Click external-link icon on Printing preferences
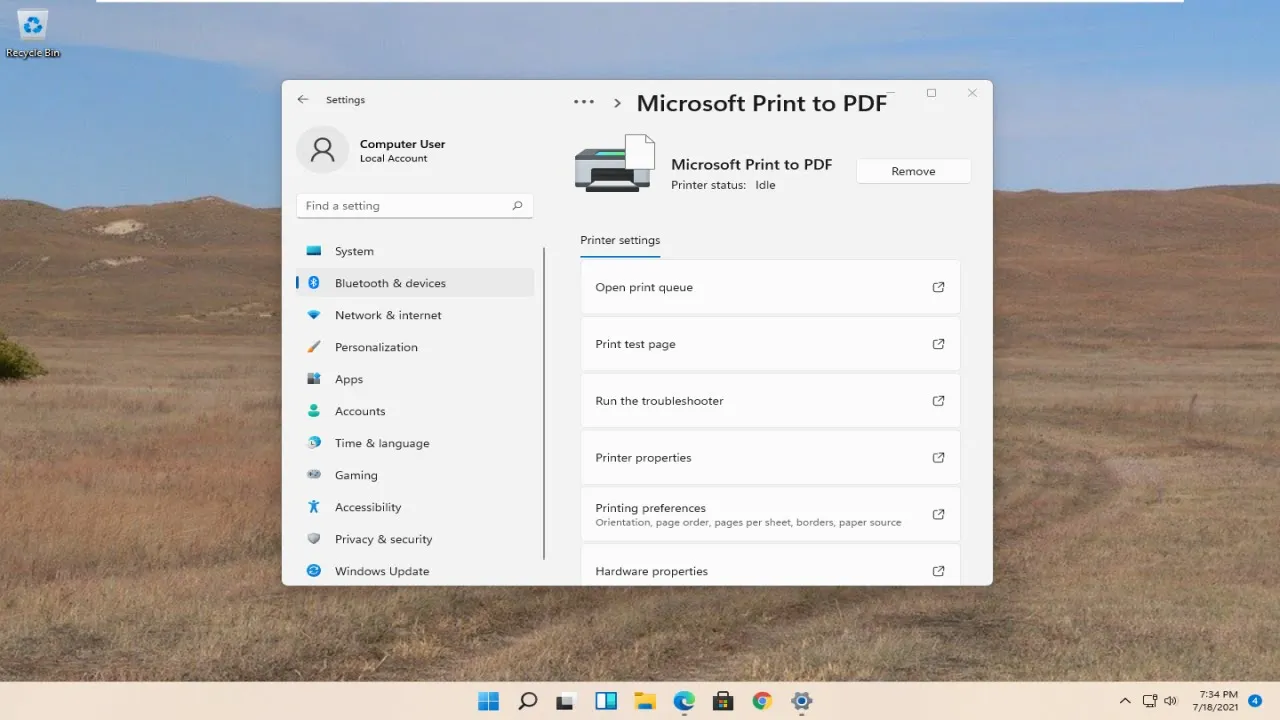The width and height of the screenshot is (1280, 720). (938, 514)
